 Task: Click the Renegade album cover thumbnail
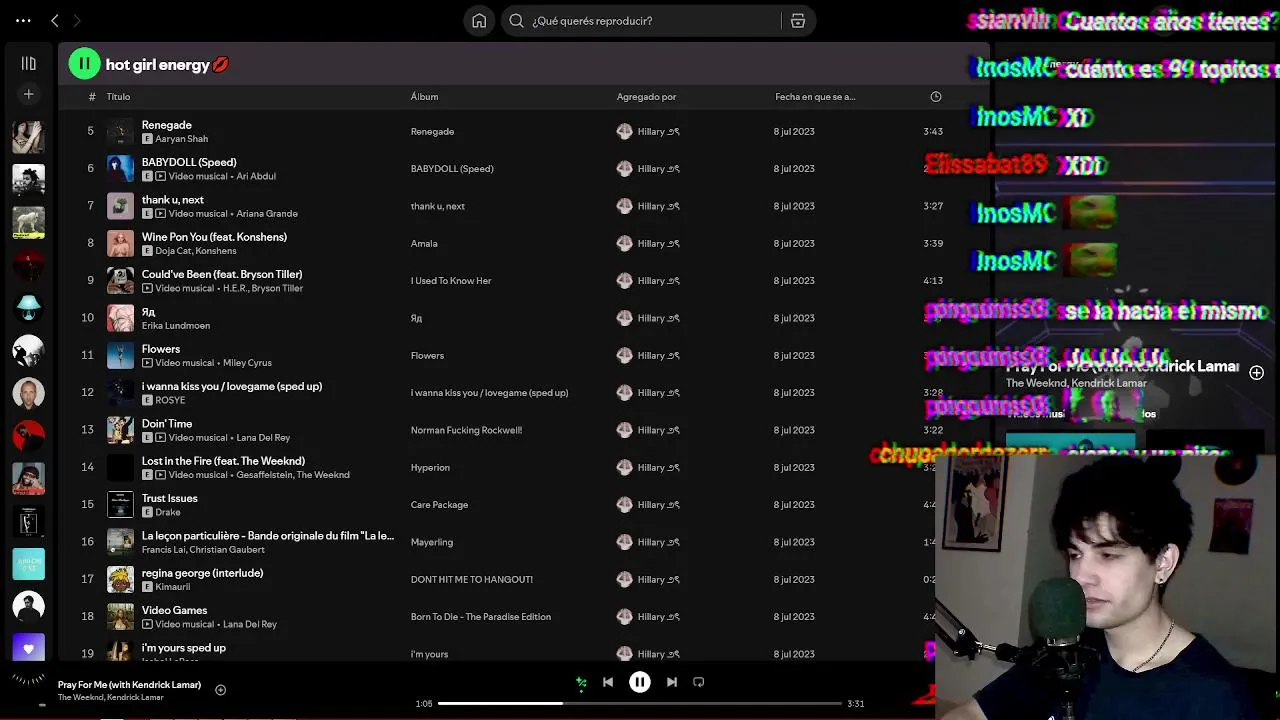click(120, 131)
